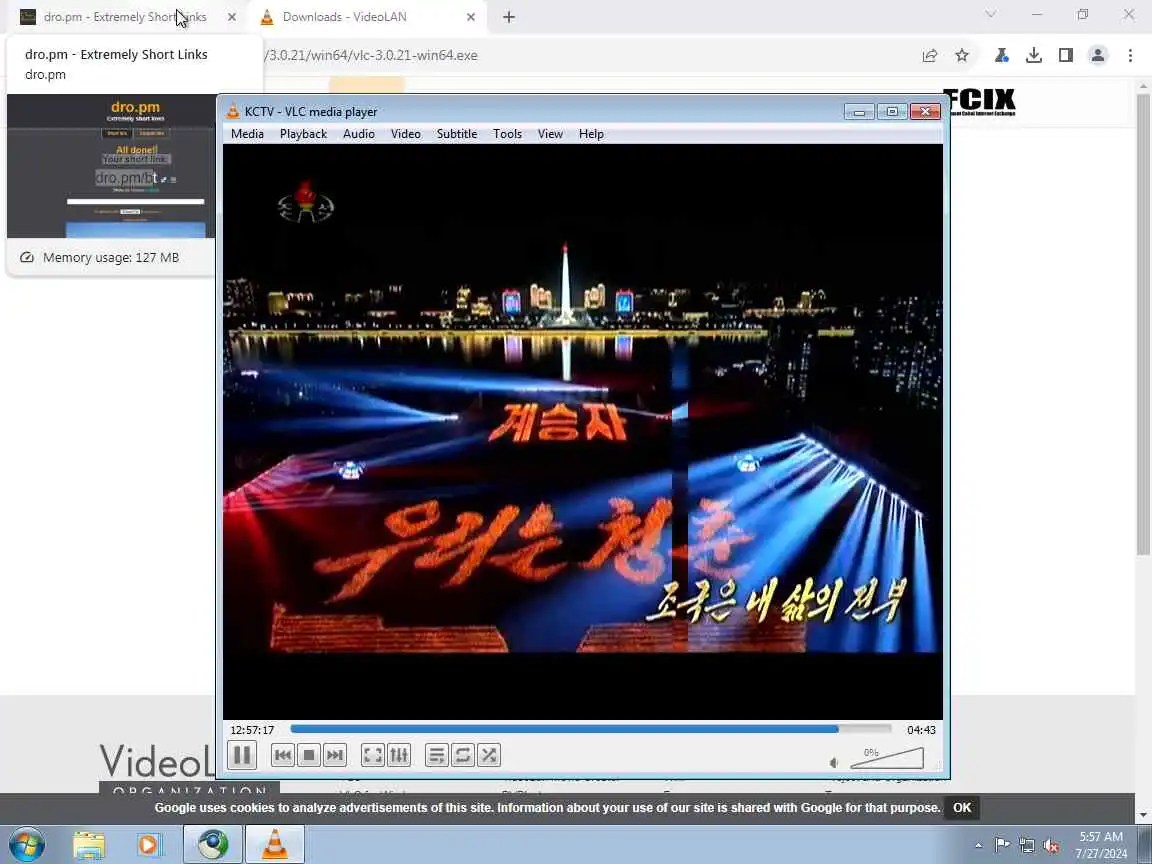Viewport: 1152px width, 864px height.
Task: Close the dro.pm browser tab
Action: [231, 17]
